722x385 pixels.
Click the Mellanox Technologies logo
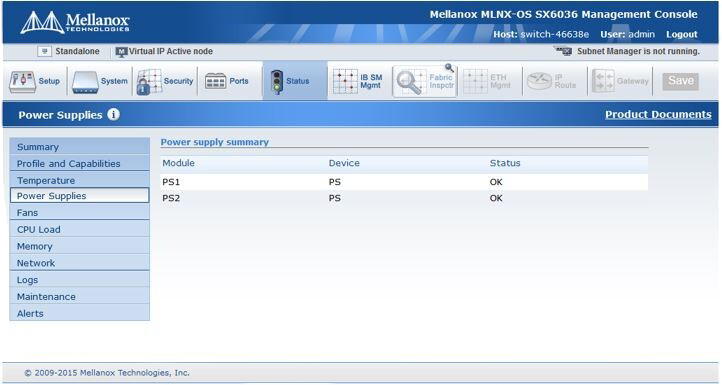75,23
